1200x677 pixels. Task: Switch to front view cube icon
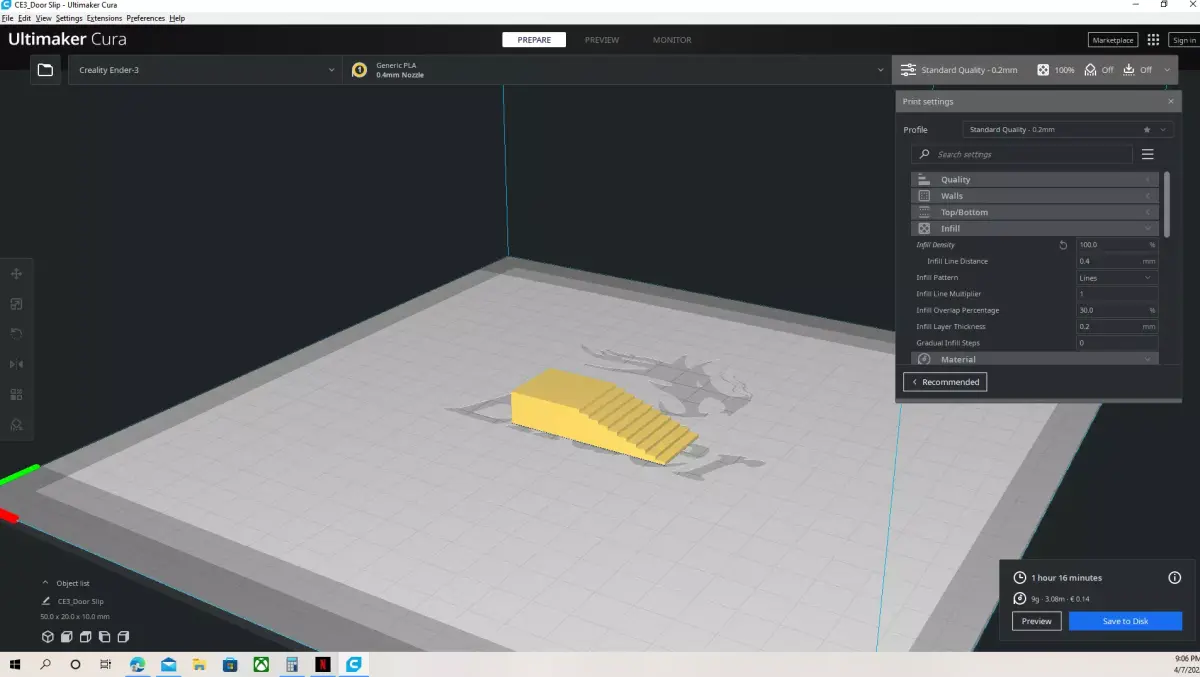click(66, 637)
